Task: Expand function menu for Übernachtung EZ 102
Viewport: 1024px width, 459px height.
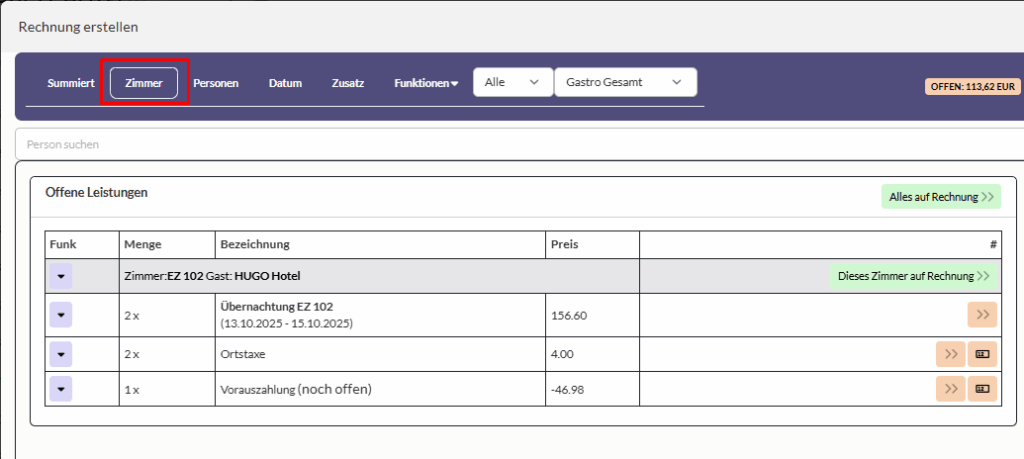Action: [61, 315]
